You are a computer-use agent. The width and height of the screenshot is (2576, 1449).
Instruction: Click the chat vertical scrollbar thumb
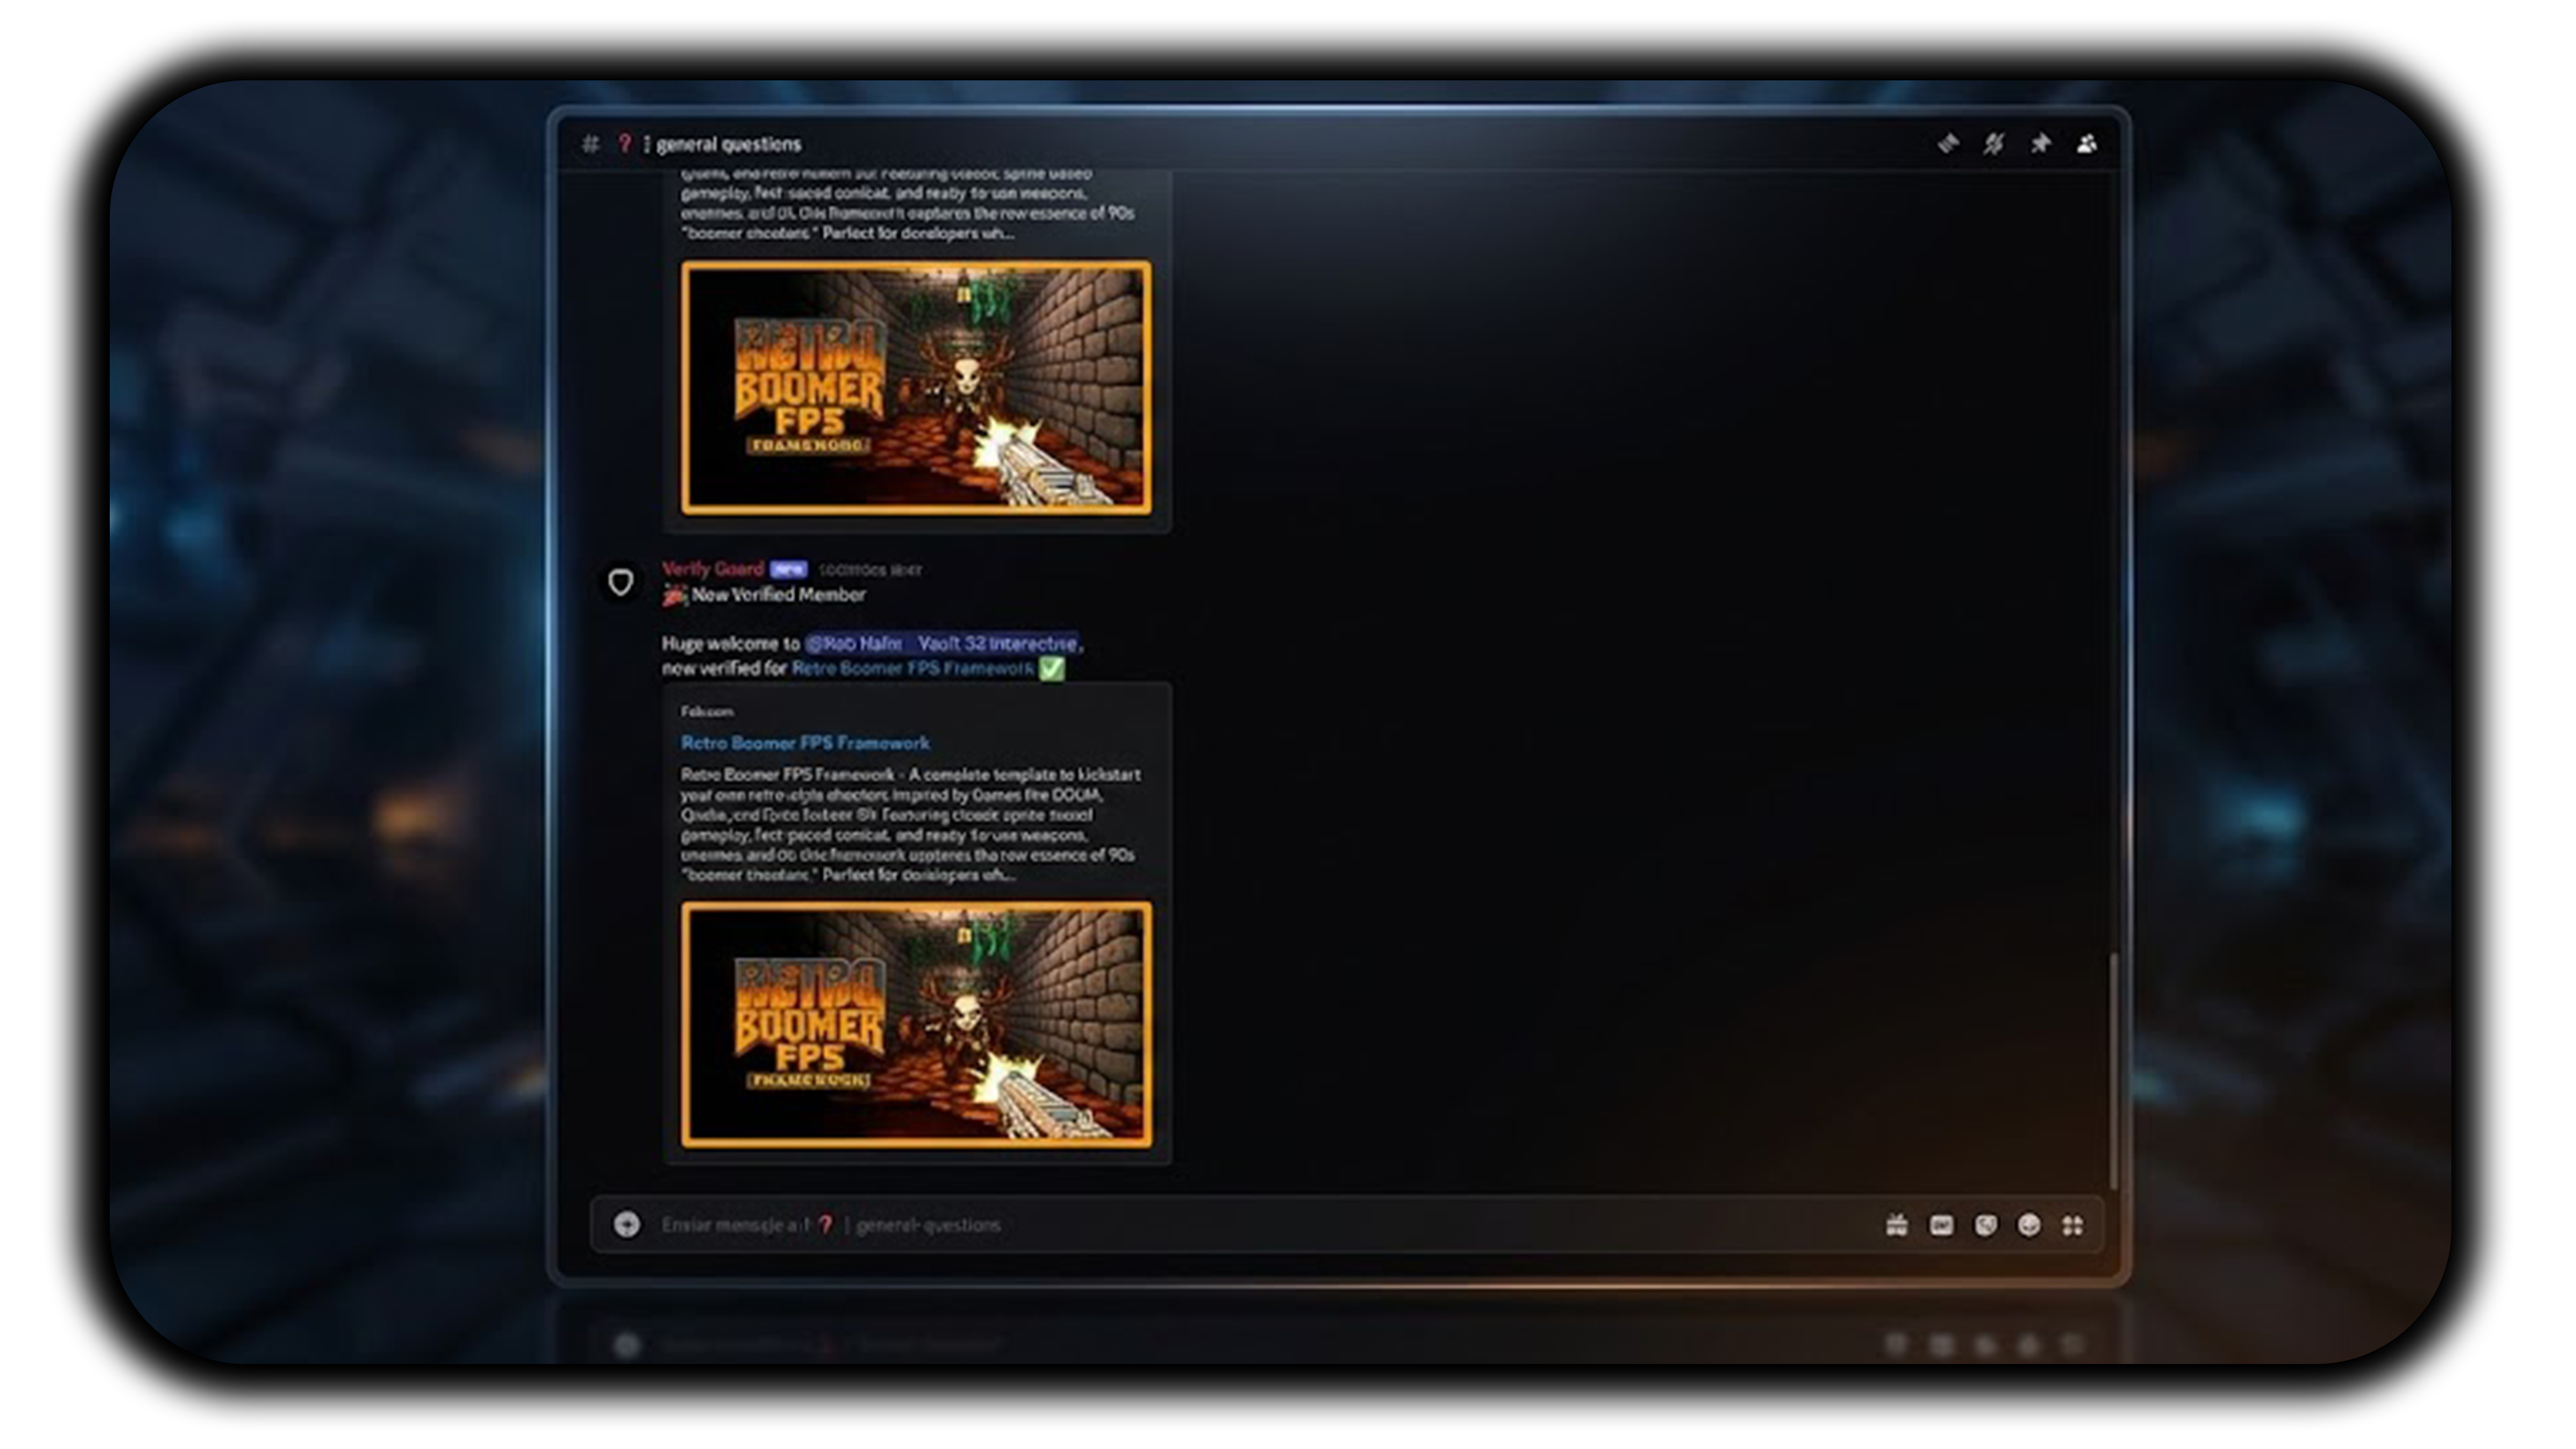coord(2113,1070)
